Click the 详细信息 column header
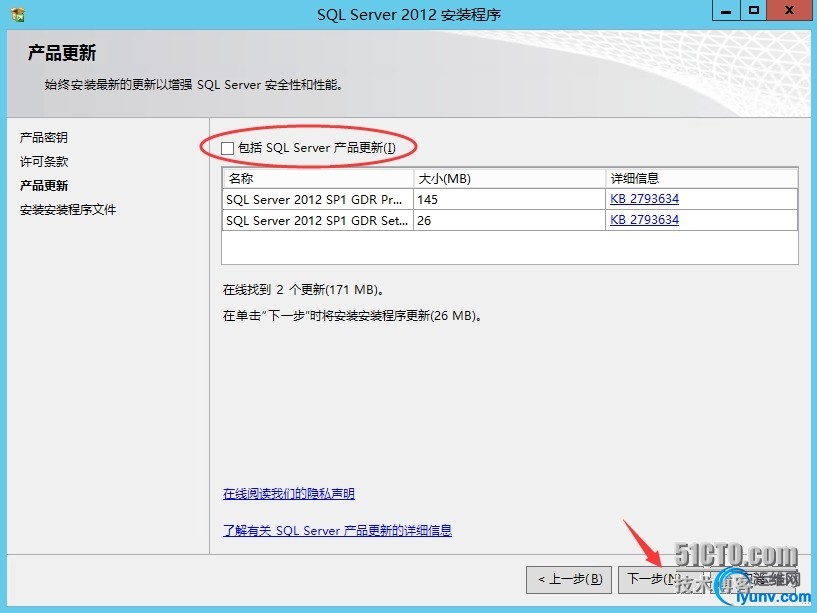This screenshot has width=817, height=613. (x=702, y=179)
